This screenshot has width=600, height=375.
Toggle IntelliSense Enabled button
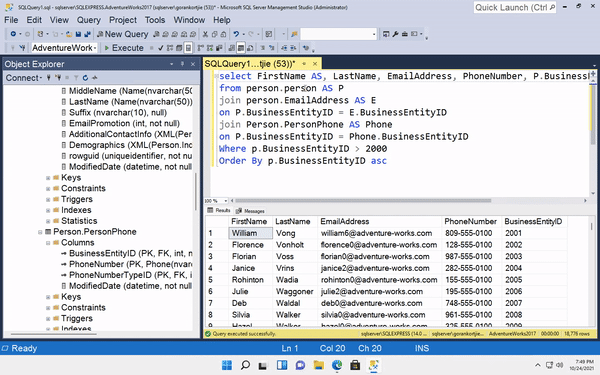[188, 48]
